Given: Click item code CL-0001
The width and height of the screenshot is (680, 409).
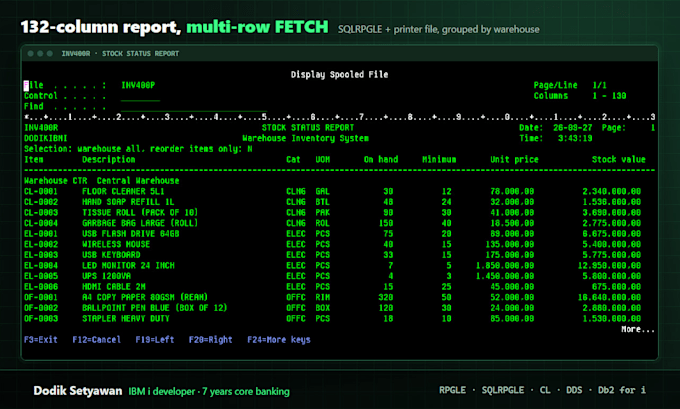Looking at the screenshot, I should pos(41,191).
